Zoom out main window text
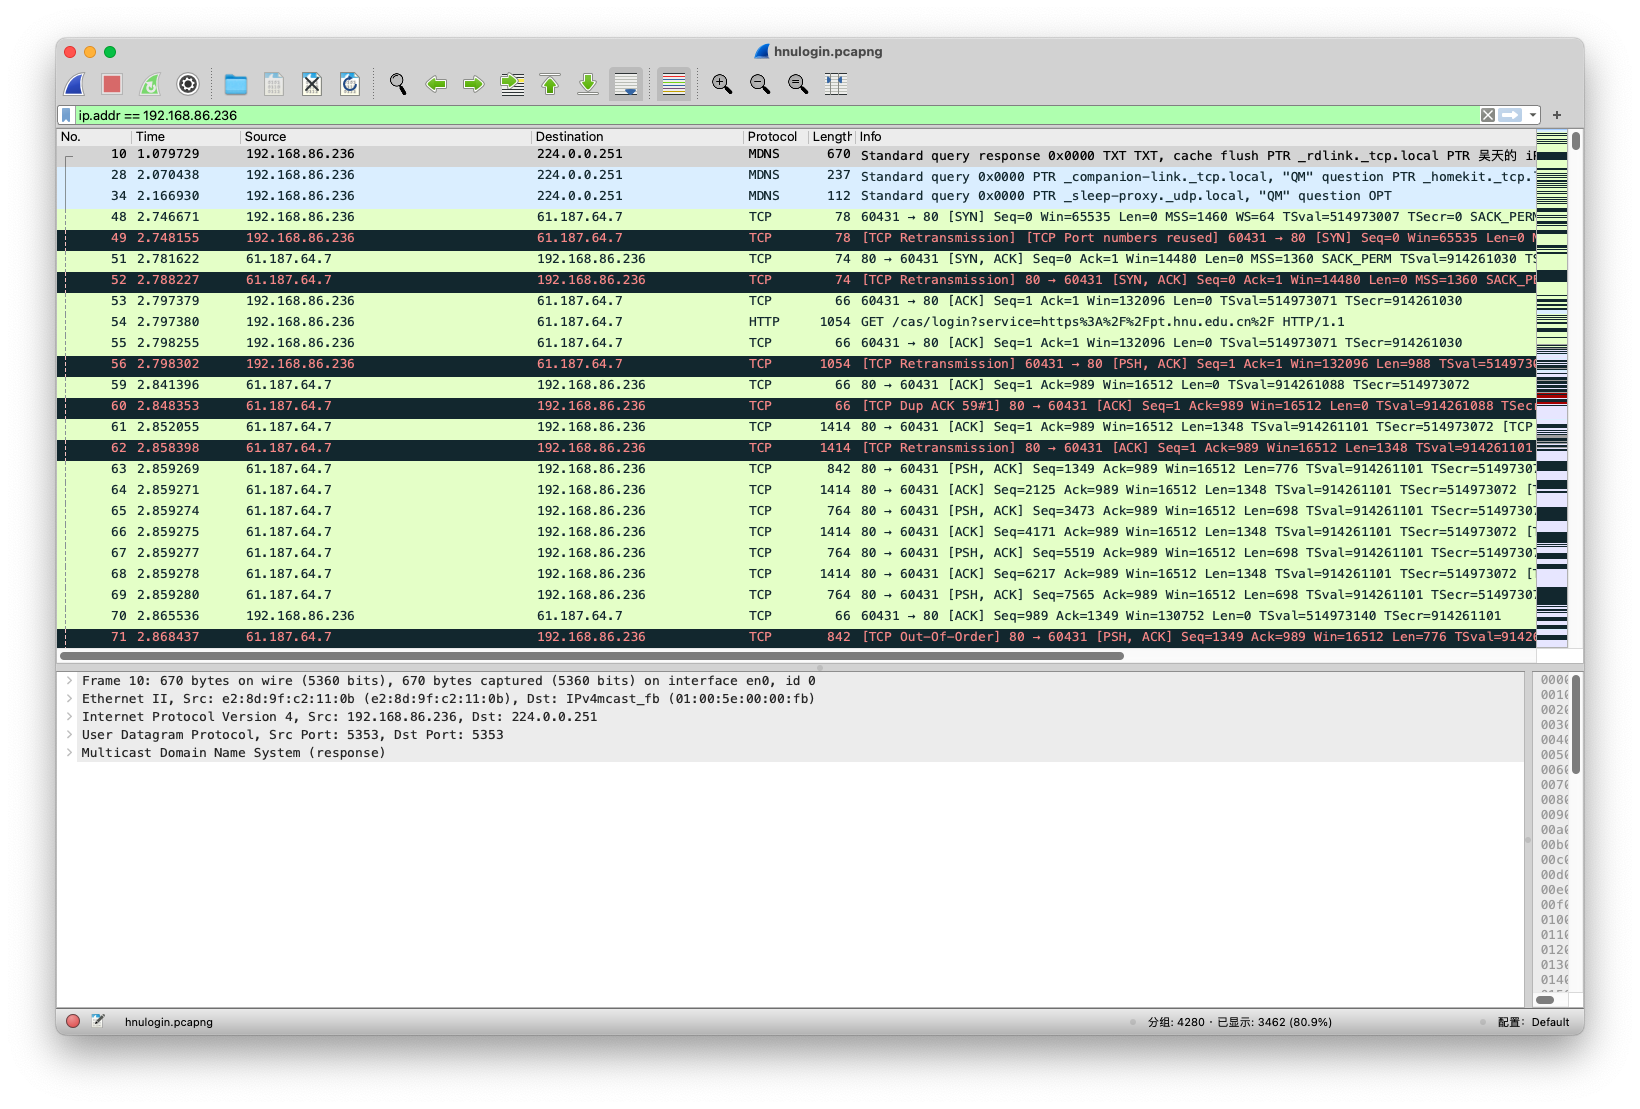The width and height of the screenshot is (1640, 1109). click(760, 84)
